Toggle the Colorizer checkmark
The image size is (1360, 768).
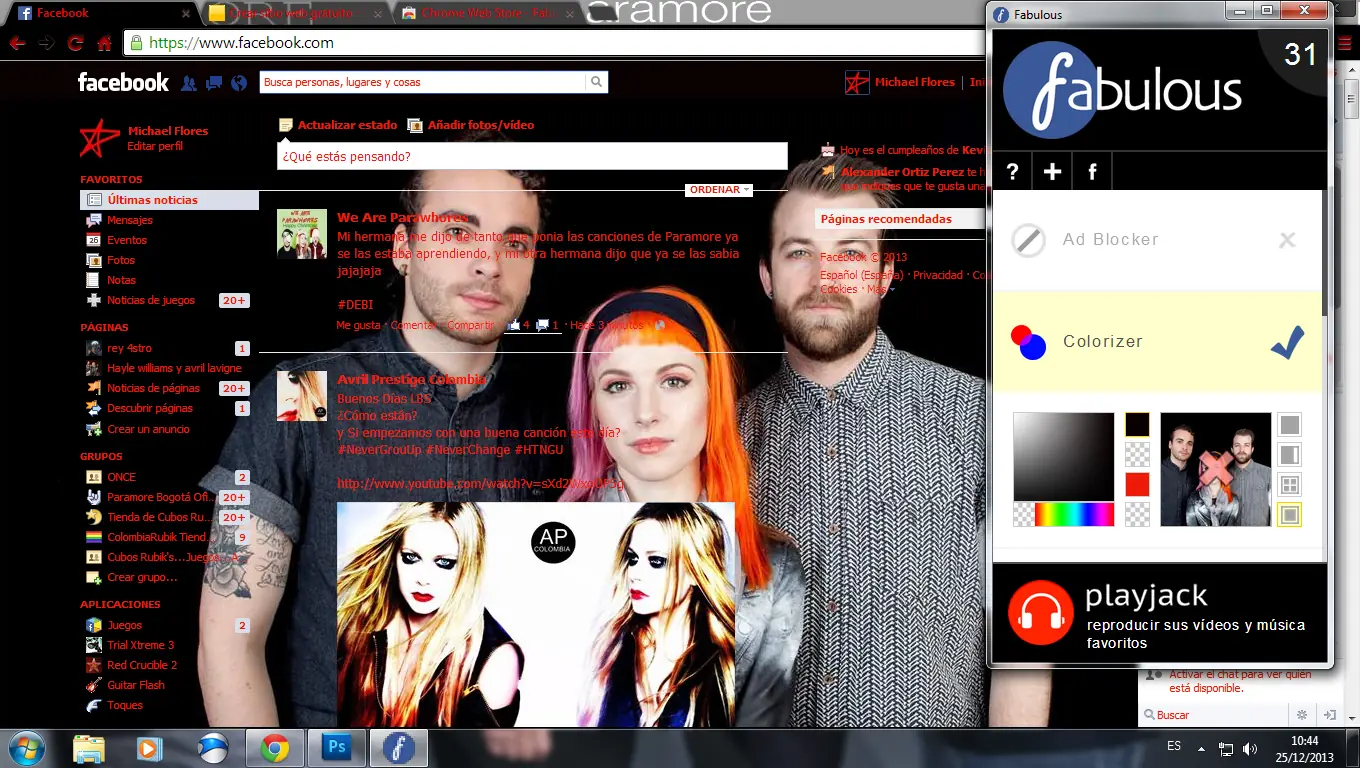(1287, 342)
